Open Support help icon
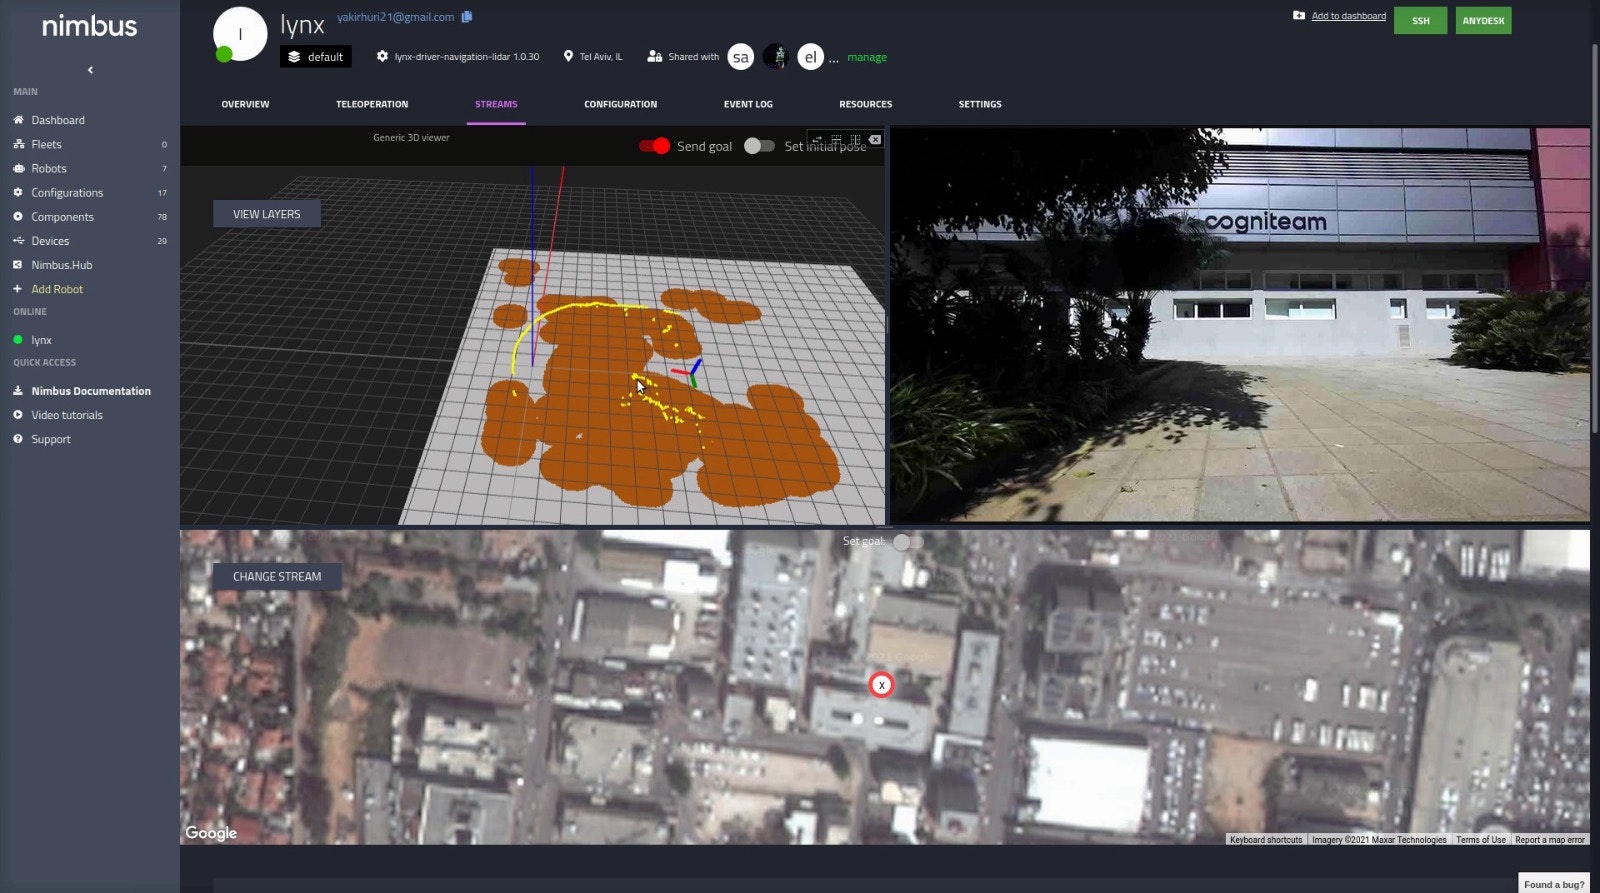The height and width of the screenshot is (893, 1600). click(18, 439)
